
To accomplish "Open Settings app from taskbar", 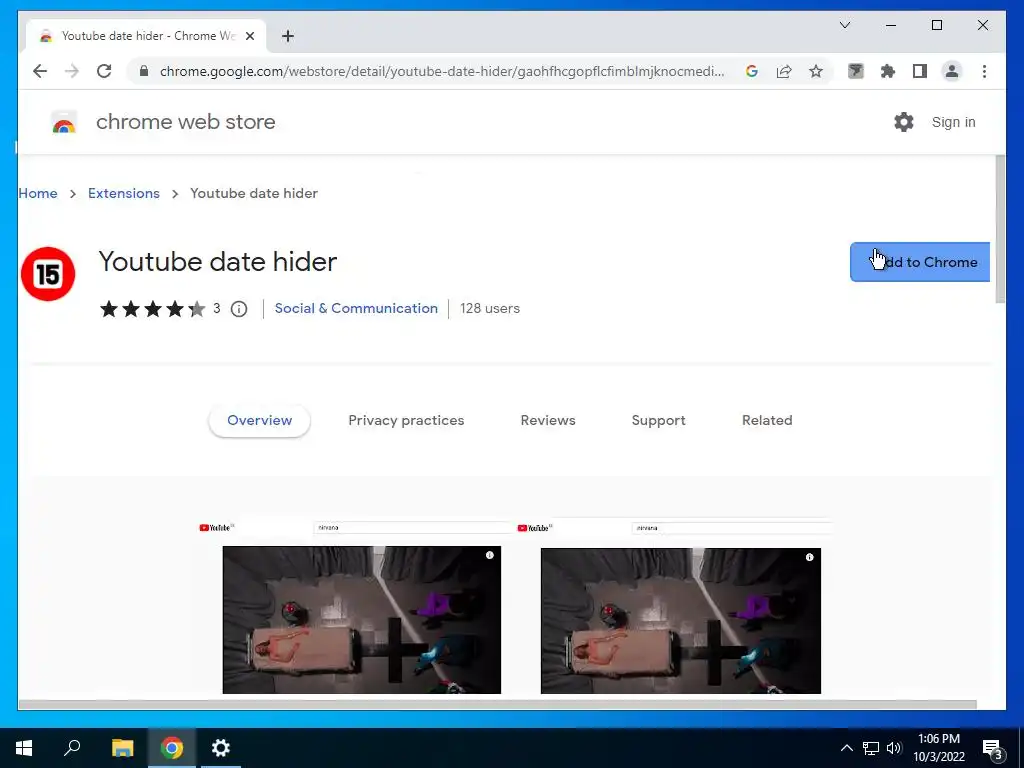I will point(221,748).
